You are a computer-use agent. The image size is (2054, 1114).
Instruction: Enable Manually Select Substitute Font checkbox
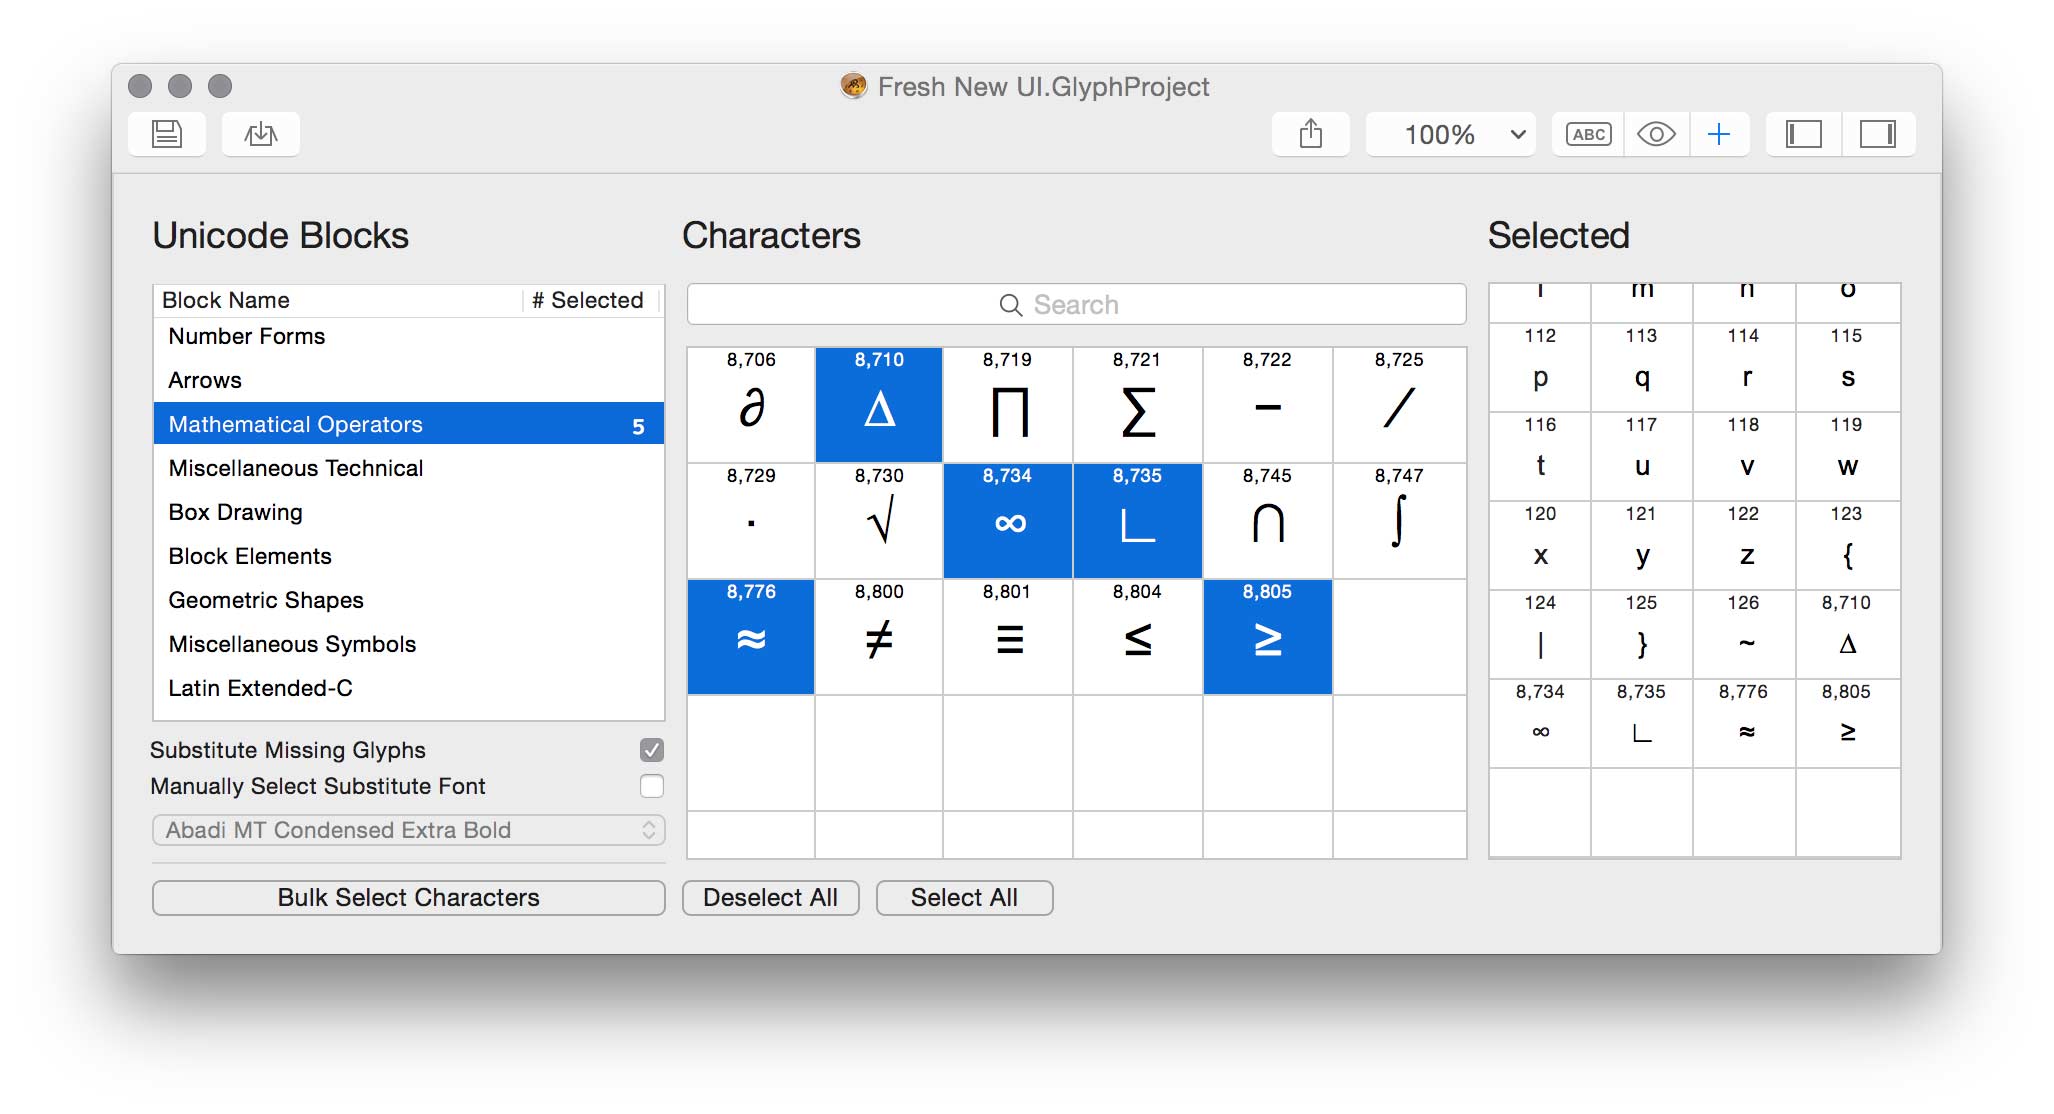tap(652, 786)
